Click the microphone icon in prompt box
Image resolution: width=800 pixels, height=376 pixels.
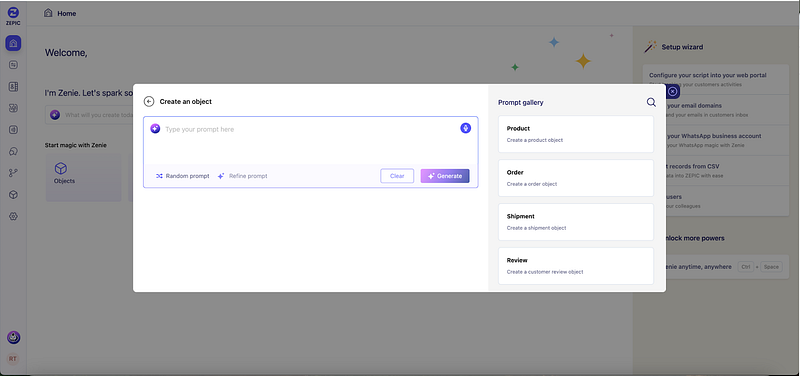(x=465, y=128)
